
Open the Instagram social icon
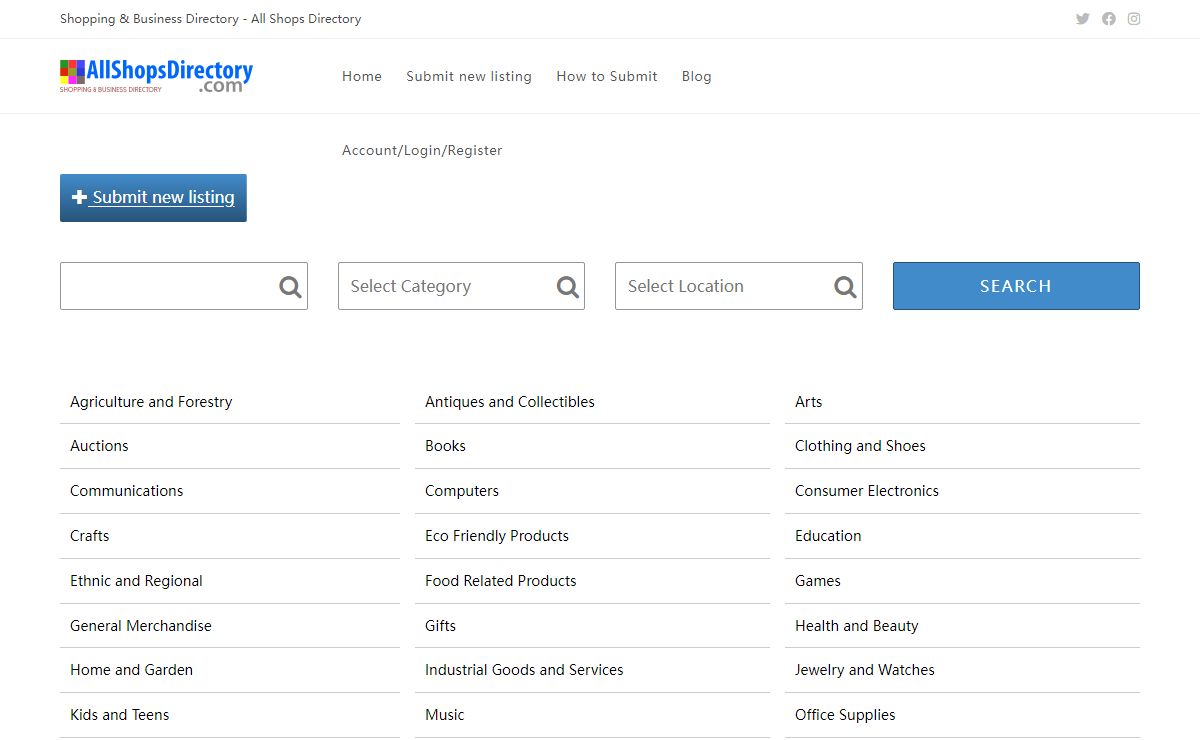pyautogui.click(x=1134, y=19)
